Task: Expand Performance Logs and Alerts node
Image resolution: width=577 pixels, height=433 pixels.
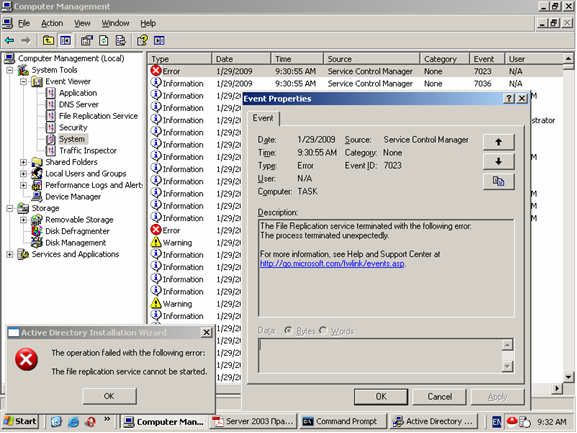Action: point(23,185)
